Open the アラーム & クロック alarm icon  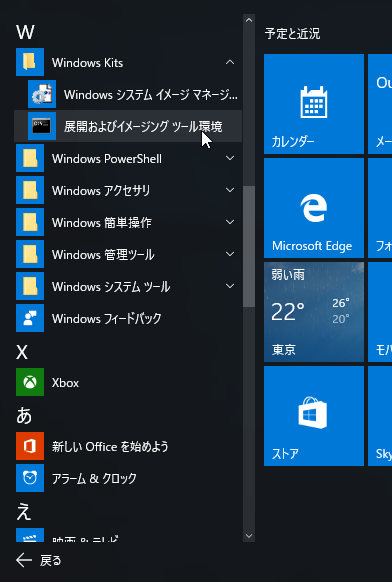pyautogui.click(x=30, y=478)
